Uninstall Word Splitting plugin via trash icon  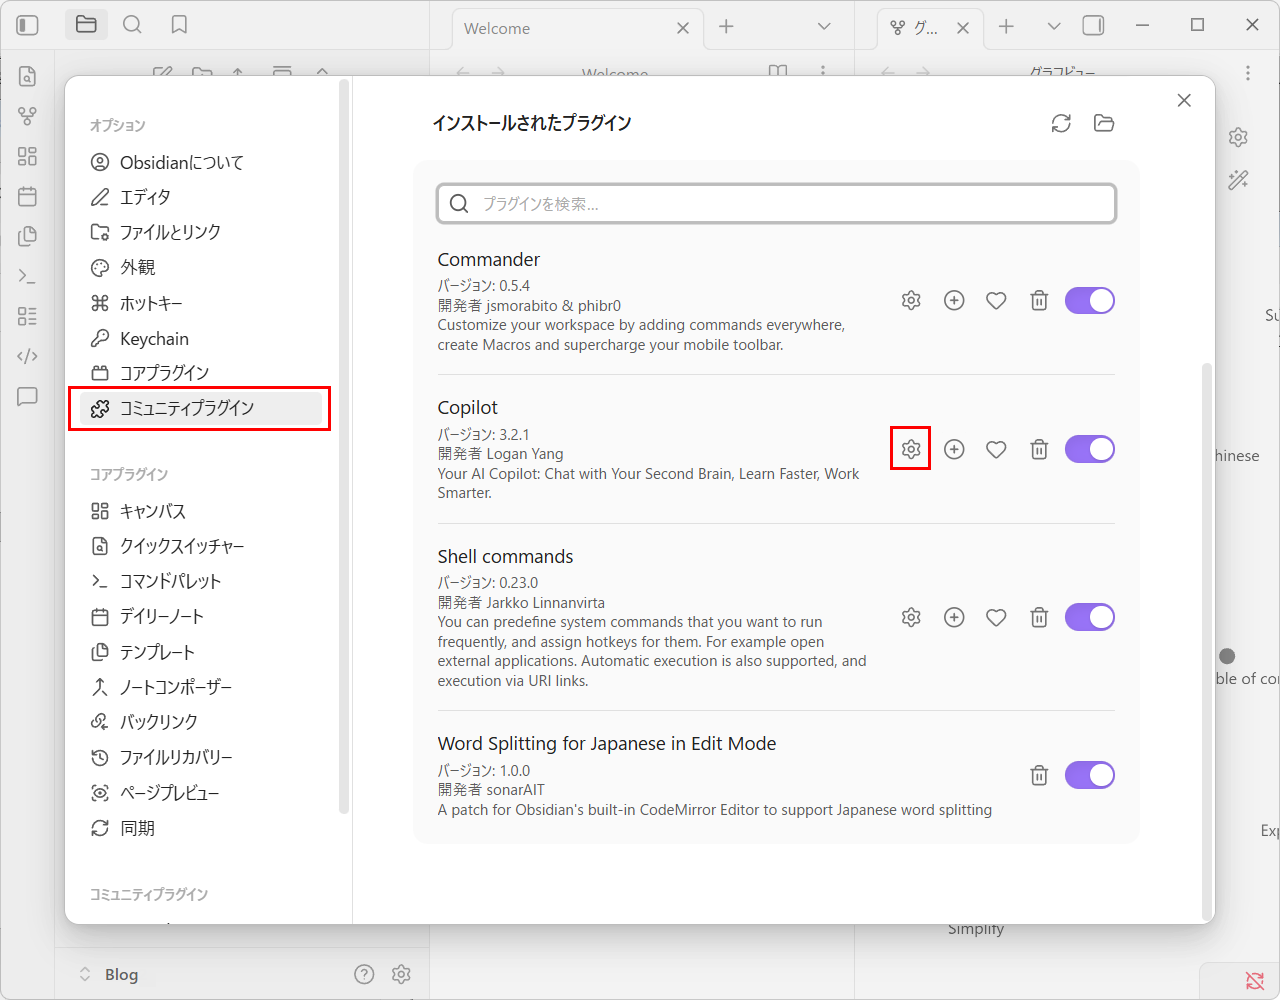pos(1039,775)
